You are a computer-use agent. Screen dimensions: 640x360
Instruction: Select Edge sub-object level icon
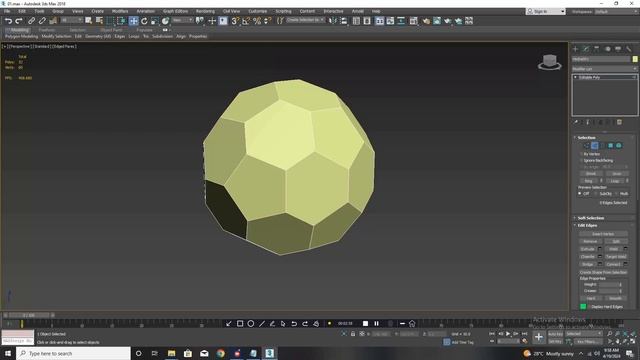(x=595, y=145)
